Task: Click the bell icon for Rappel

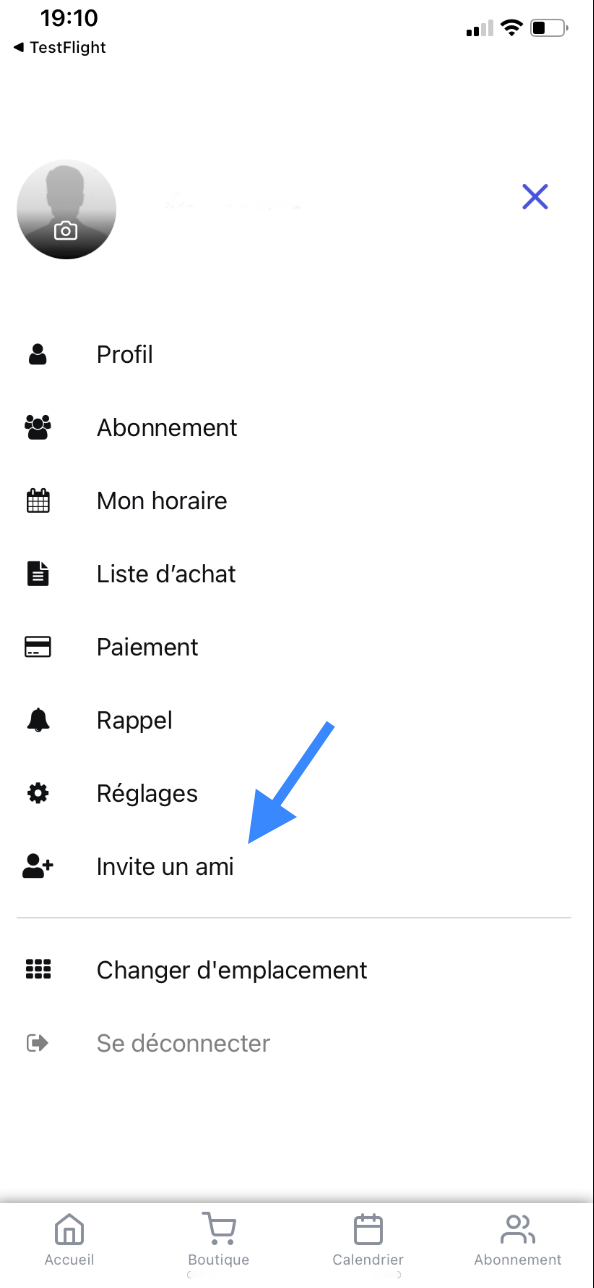Action: coord(38,720)
